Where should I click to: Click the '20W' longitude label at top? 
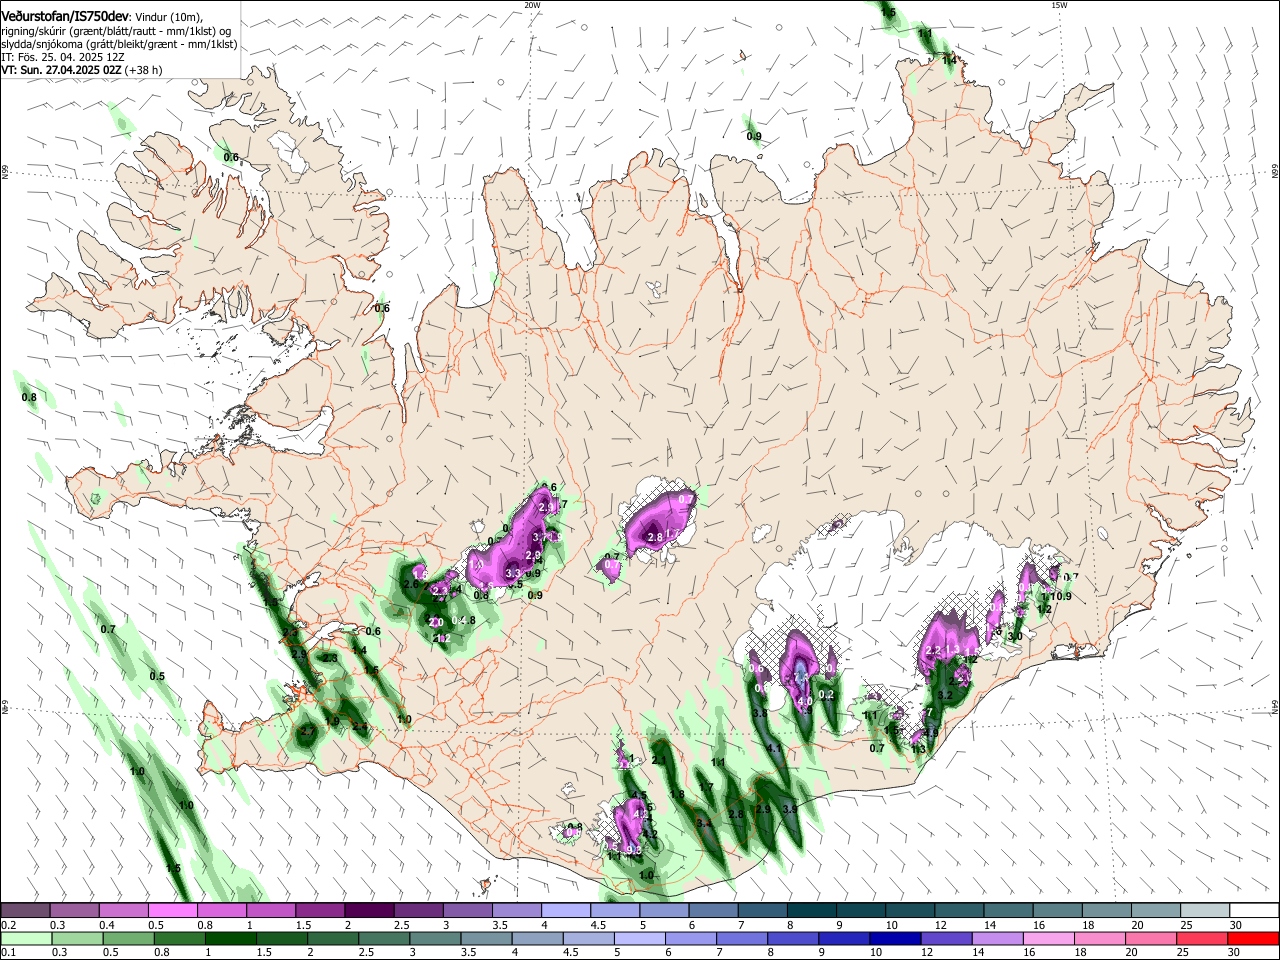click(532, 5)
